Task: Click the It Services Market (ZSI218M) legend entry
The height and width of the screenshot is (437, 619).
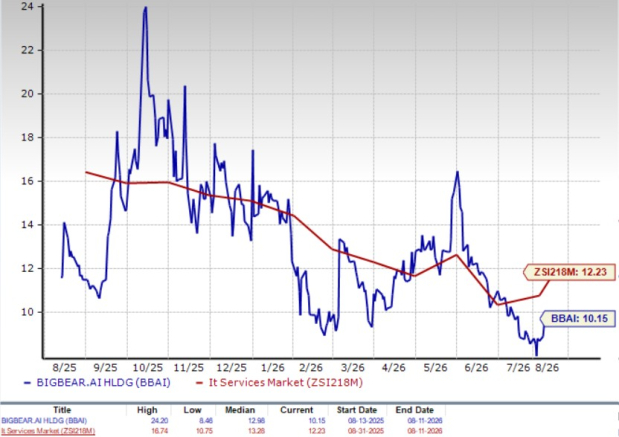Action: pyautogui.click(x=279, y=383)
